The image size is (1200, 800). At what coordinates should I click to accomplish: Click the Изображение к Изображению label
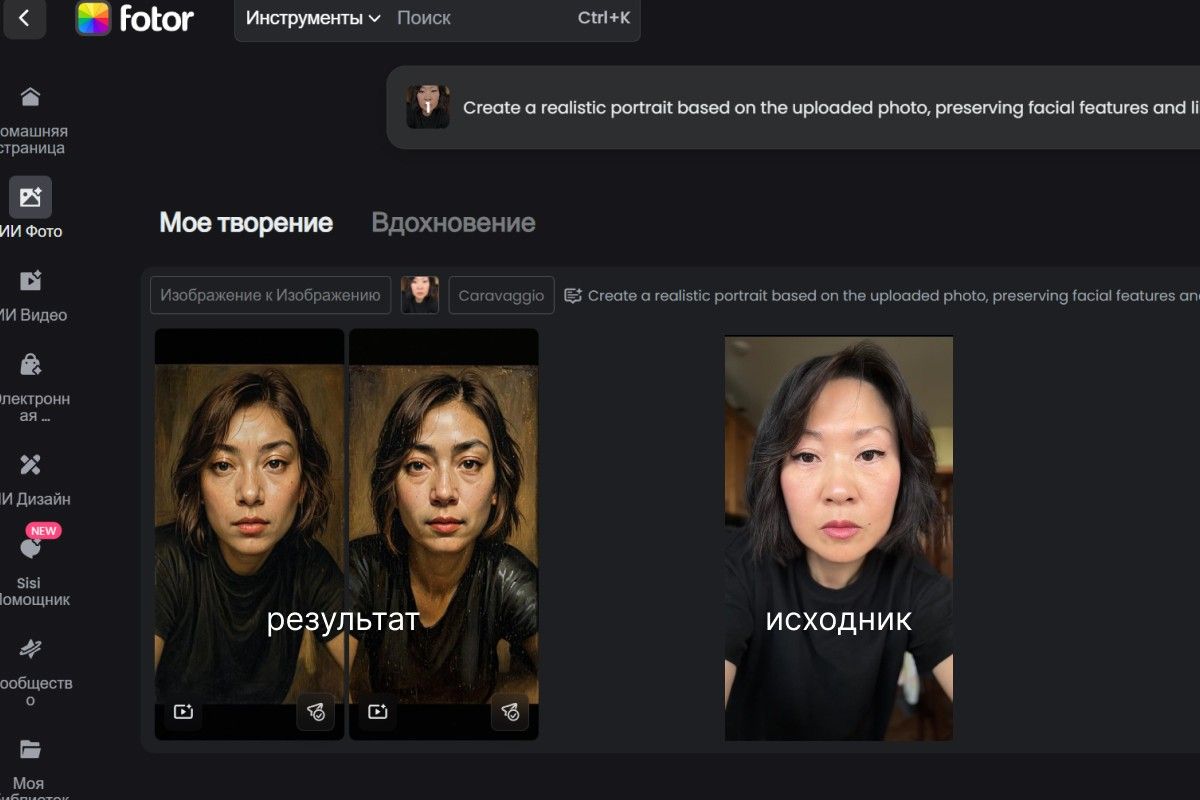(x=270, y=294)
